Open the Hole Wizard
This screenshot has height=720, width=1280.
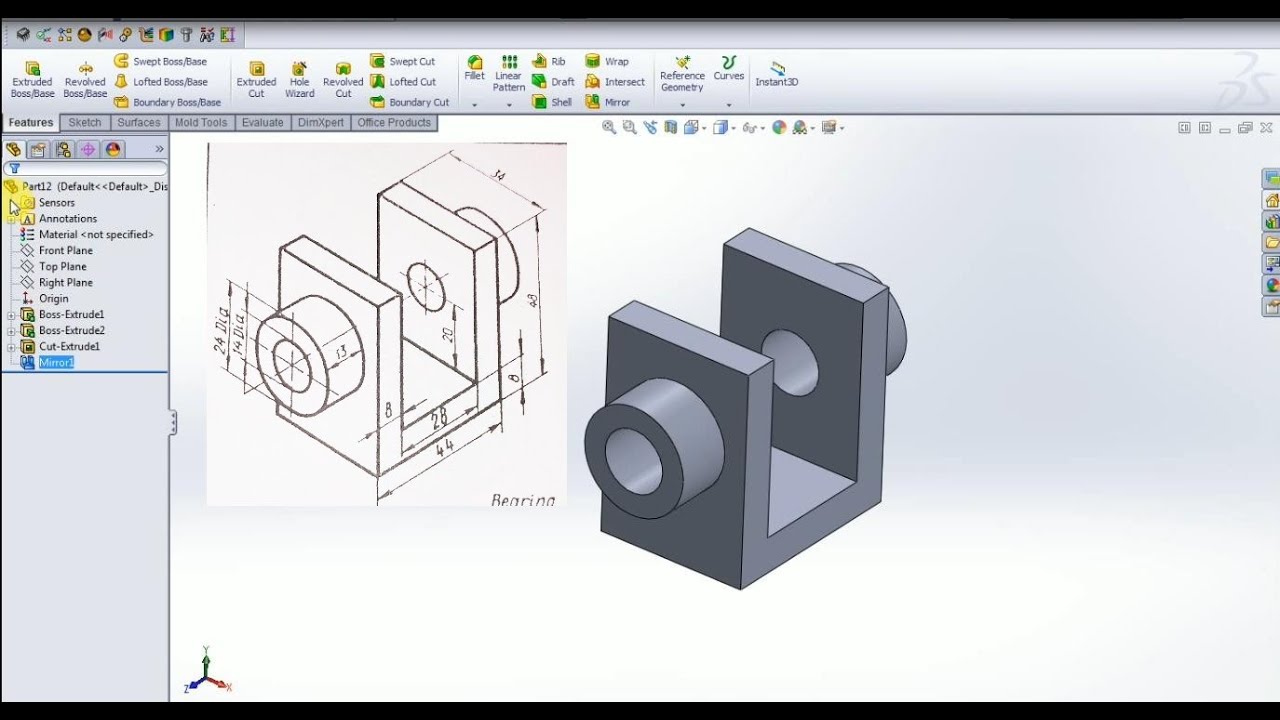299,79
